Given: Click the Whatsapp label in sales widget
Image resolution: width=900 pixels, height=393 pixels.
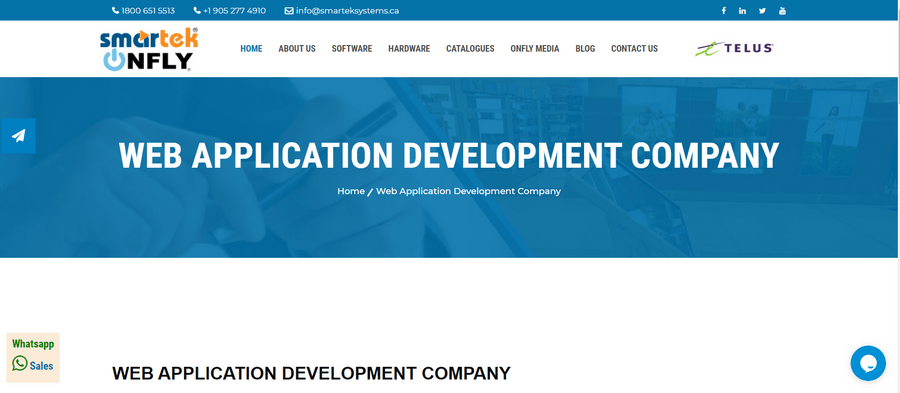Looking at the screenshot, I should 33,344.
